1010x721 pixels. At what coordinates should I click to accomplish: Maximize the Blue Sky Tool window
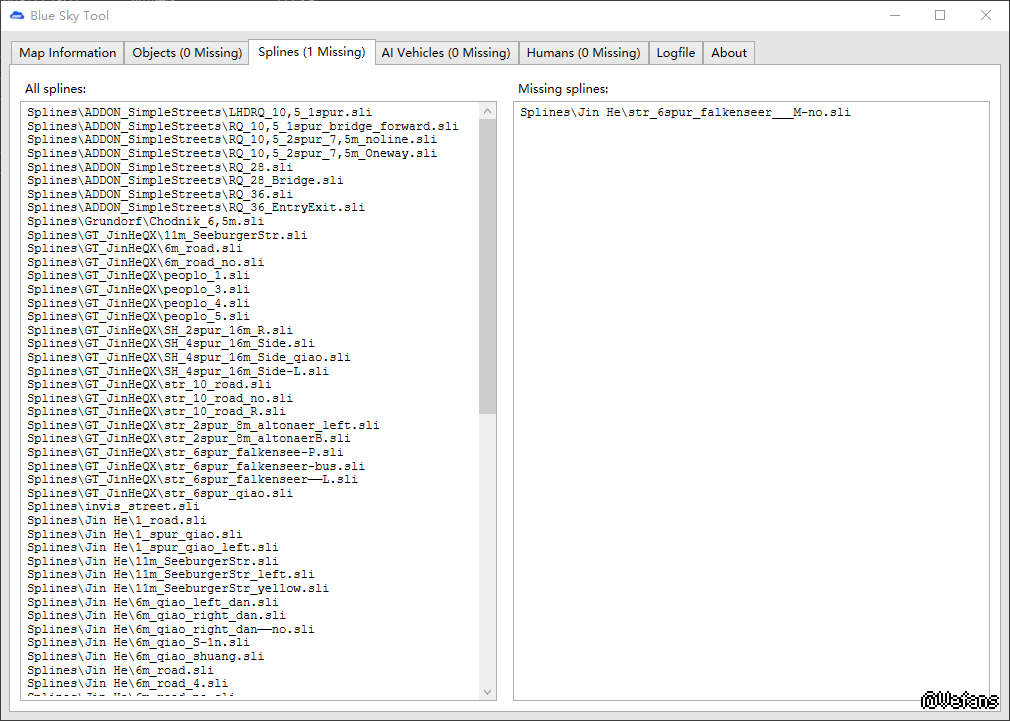point(940,15)
